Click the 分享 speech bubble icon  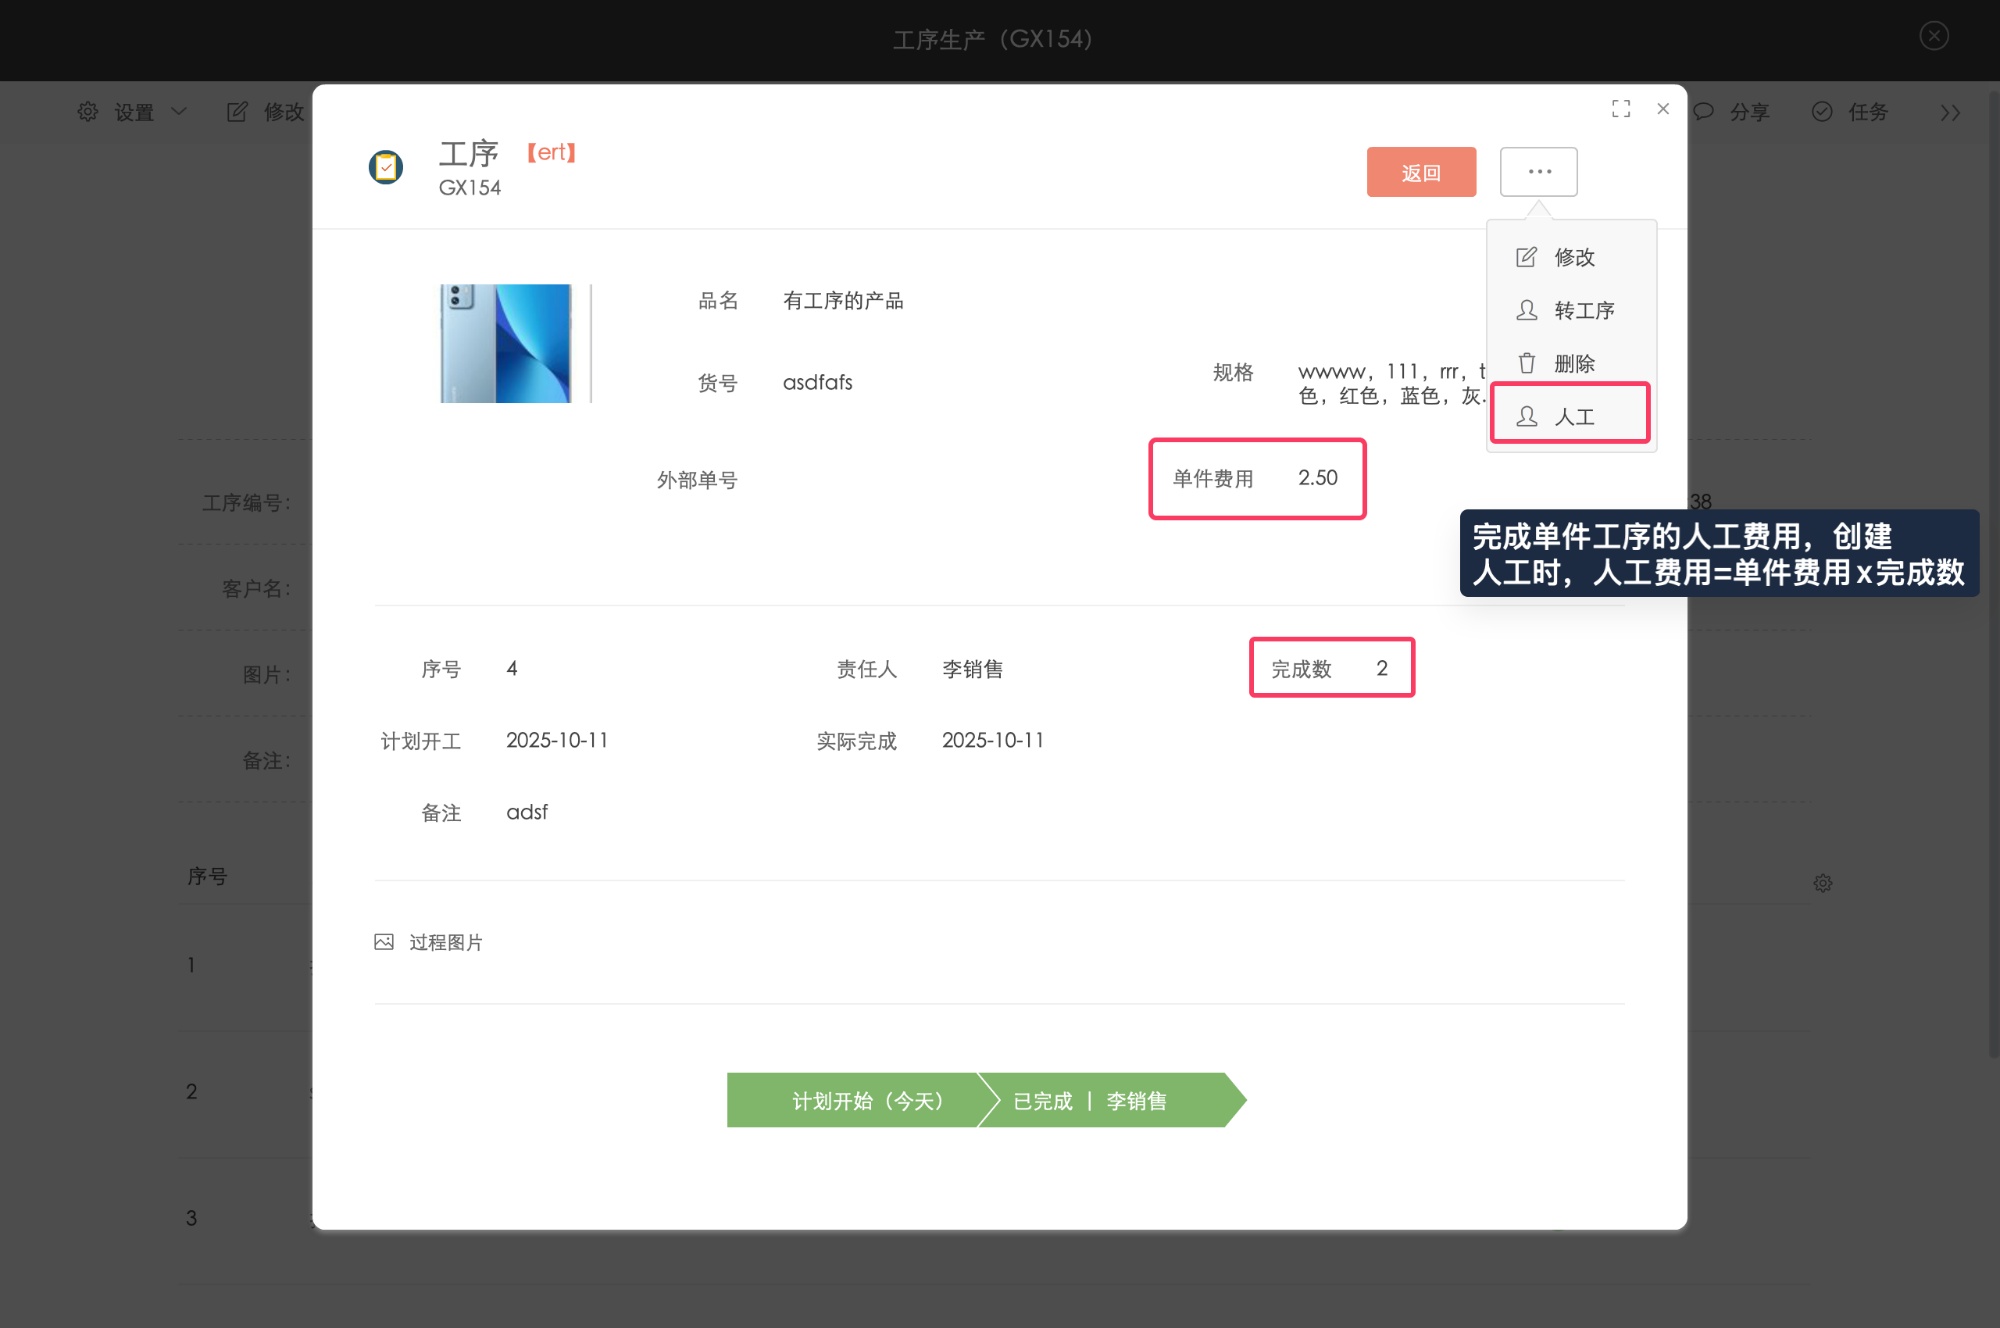coord(1704,112)
